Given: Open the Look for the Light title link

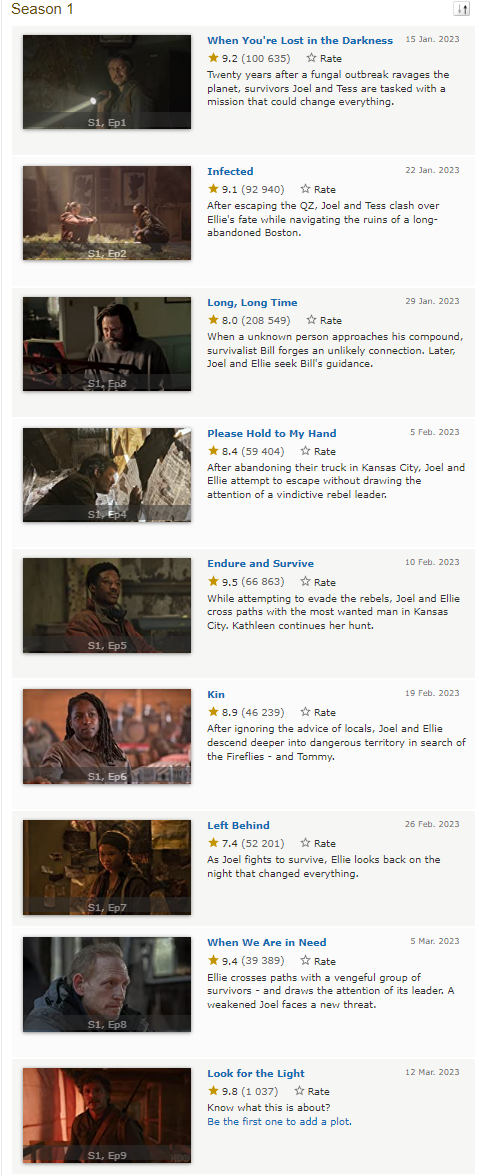Looking at the screenshot, I should pyautogui.click(x=256, y=1073).
